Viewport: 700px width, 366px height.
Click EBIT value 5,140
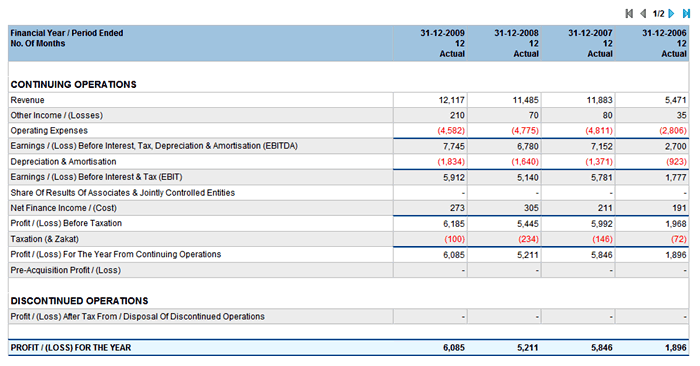click(x=528, y=178)
